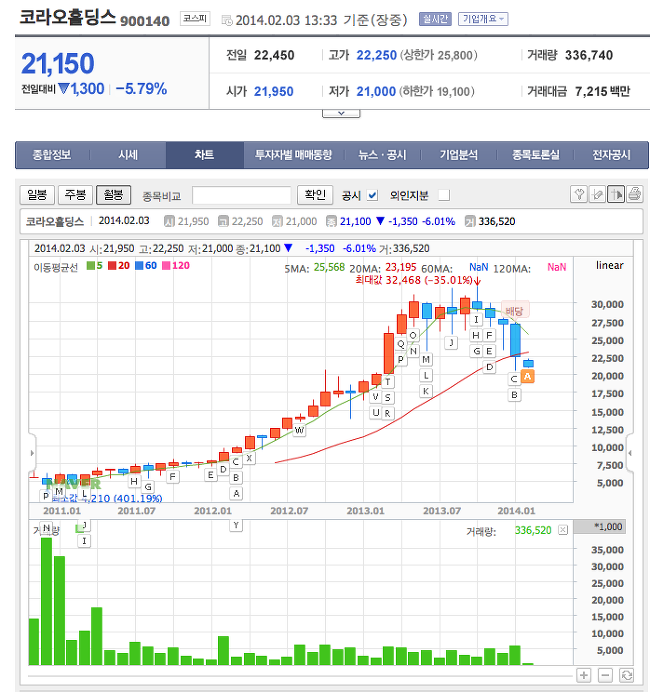This screenshot has height=692, width=650.
Task: Click the chart horizontal scroll track
Action: (300, 676)
